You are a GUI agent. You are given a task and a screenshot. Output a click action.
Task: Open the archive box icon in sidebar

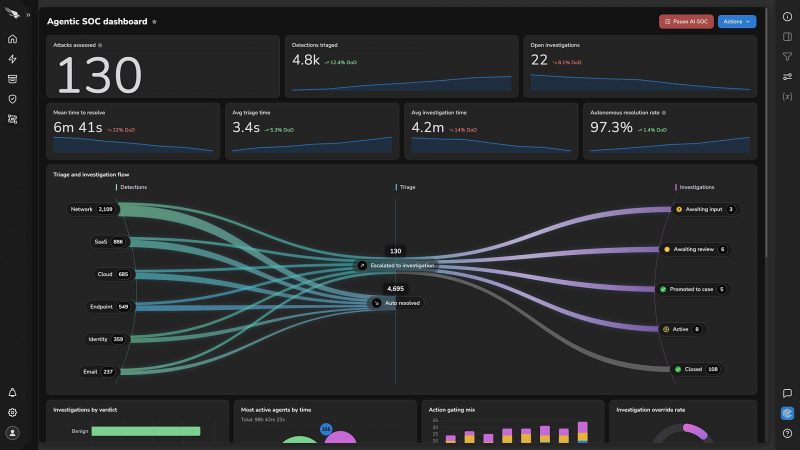13,79
